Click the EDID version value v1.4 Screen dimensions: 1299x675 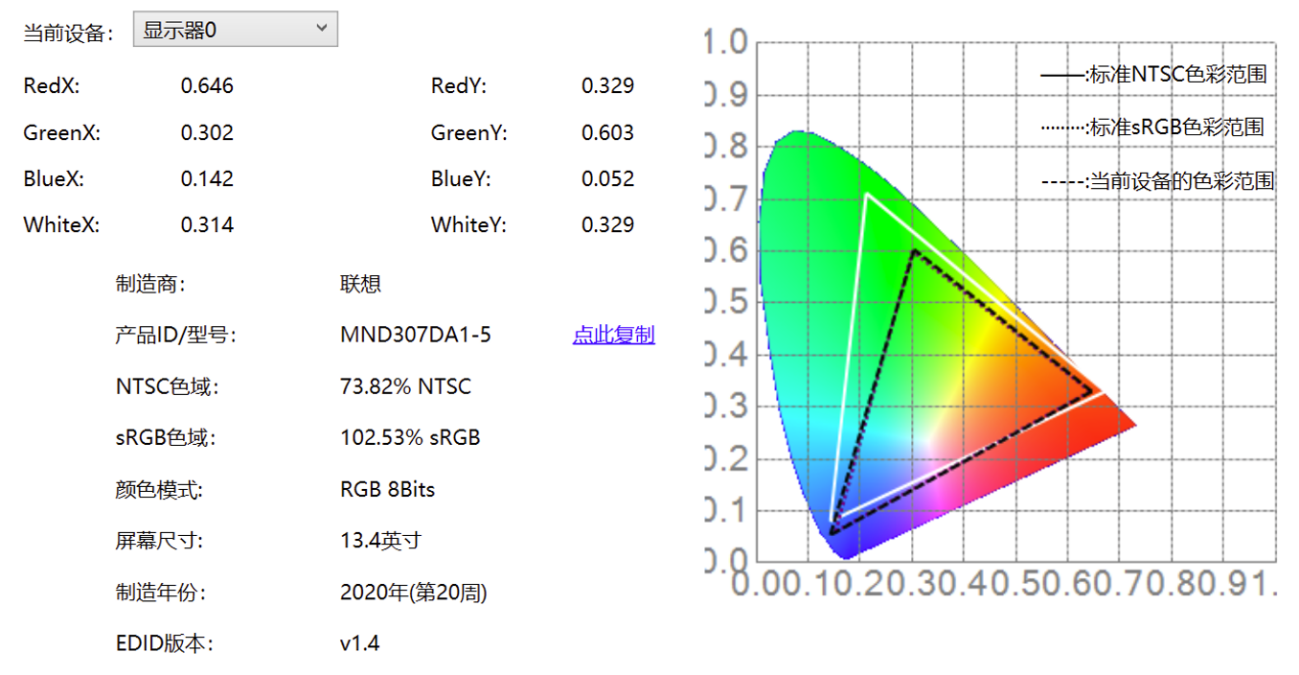point(360,643)
